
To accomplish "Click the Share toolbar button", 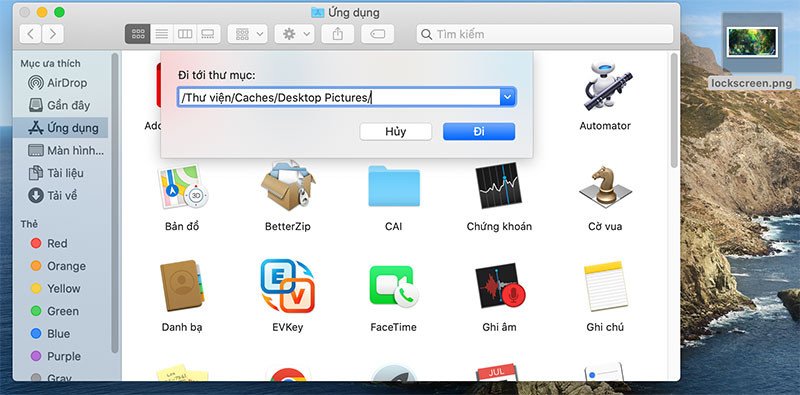I will (x=337, y=34).
